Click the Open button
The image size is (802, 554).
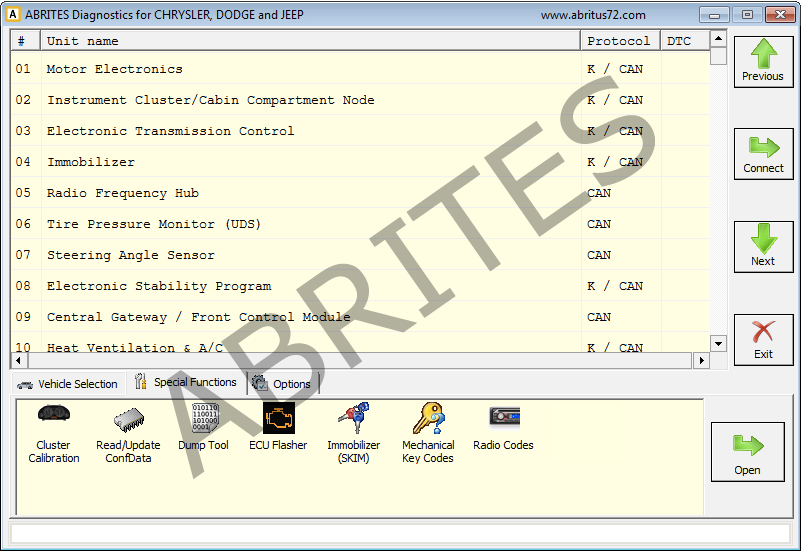pyautogui.click(x=747, y=452)
